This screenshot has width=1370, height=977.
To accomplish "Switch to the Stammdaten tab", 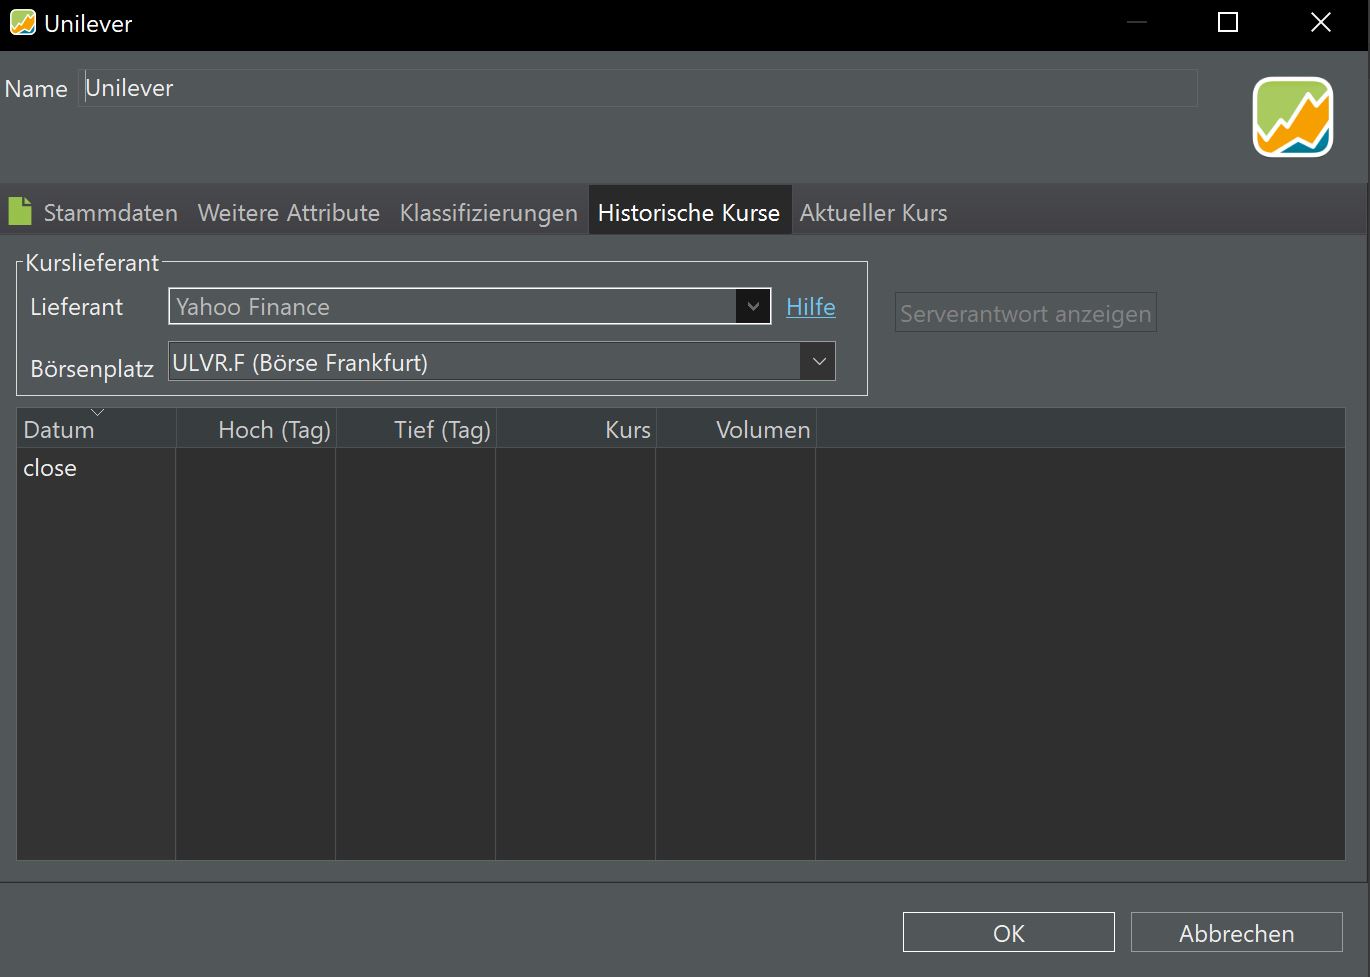I will [x=110, y=213].
